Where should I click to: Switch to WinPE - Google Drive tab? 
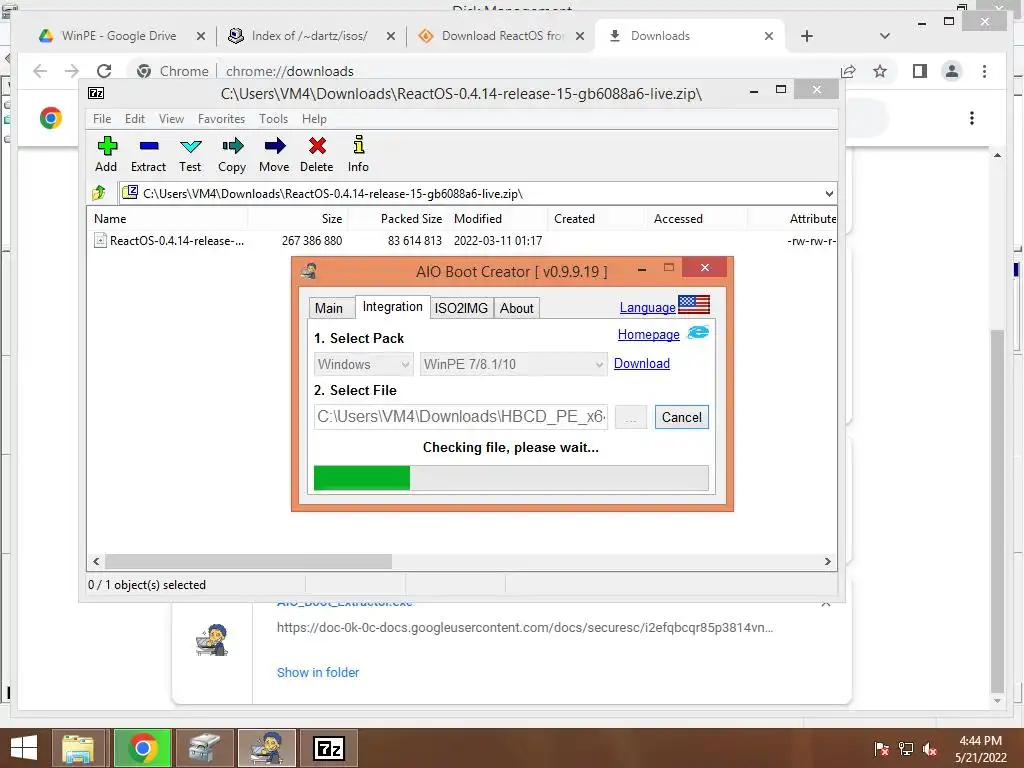[x=119, y=36]
